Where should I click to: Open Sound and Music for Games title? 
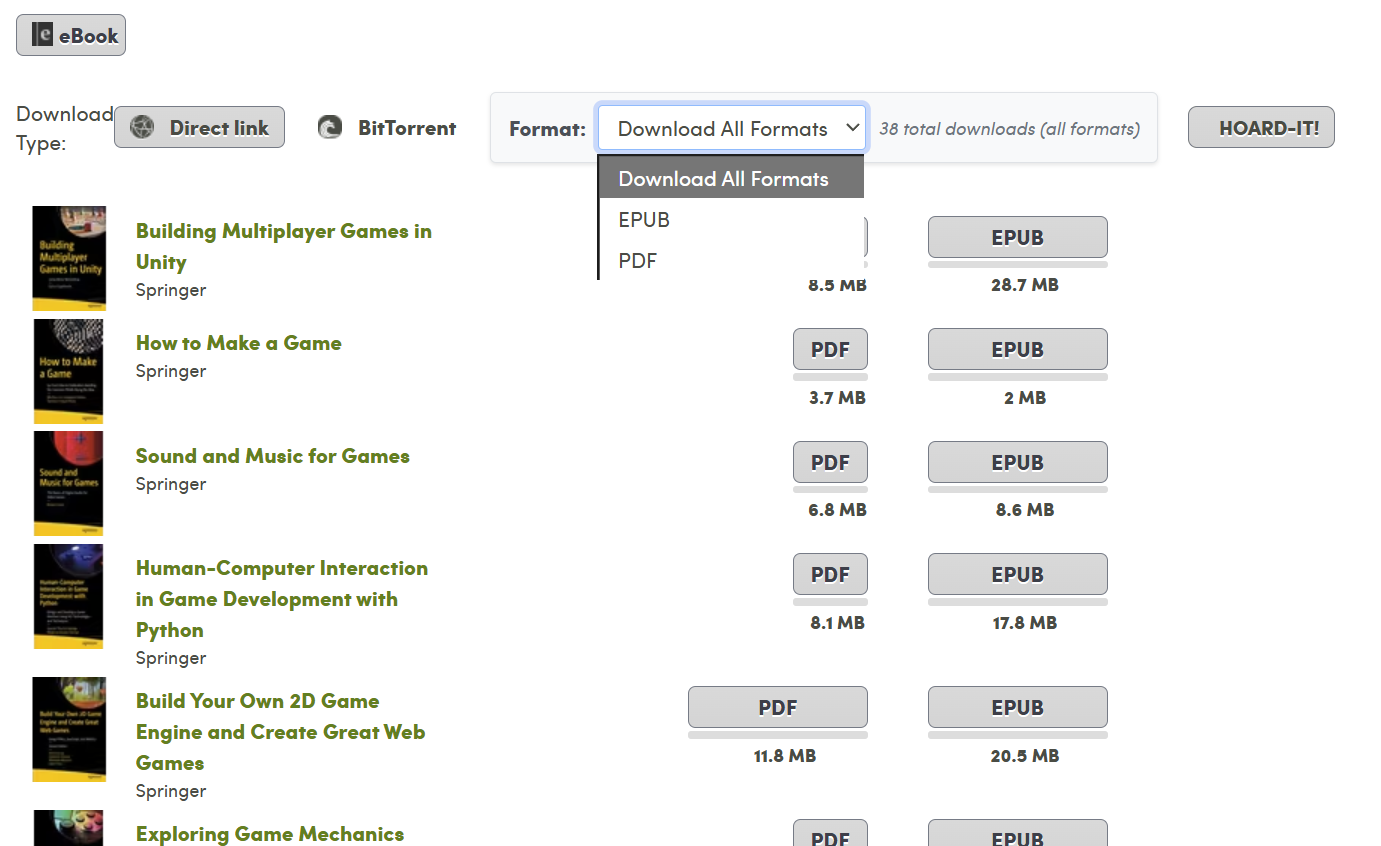273,456
